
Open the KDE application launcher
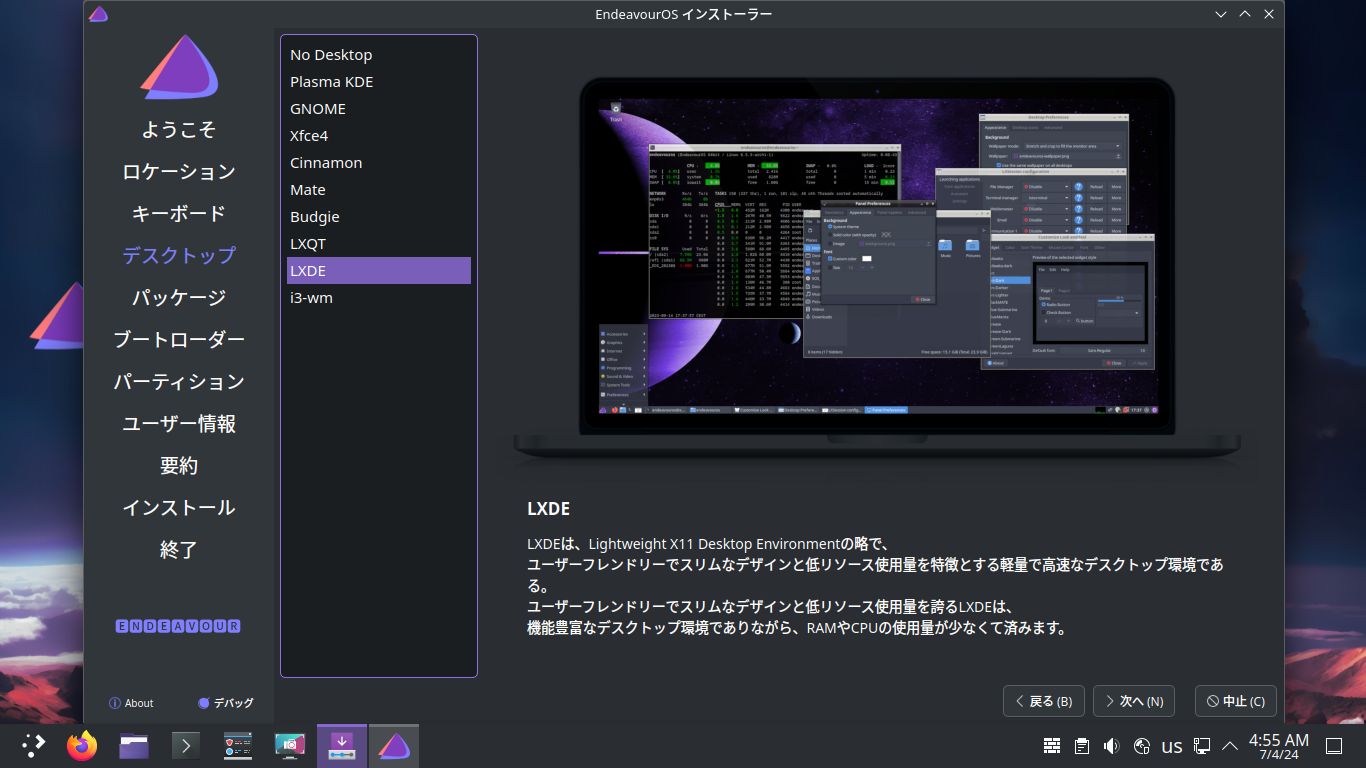pos(34,745)
